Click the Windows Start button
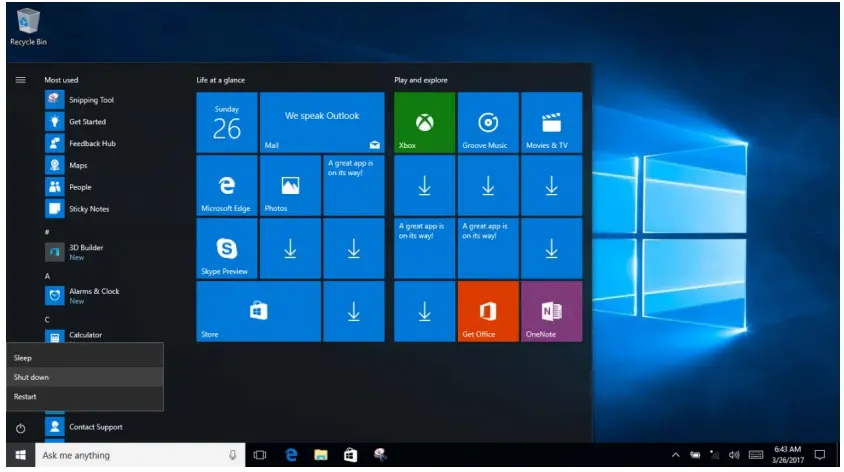Viewport: 844px width, 472px height. pyautogui.click(x=20, y=455)
